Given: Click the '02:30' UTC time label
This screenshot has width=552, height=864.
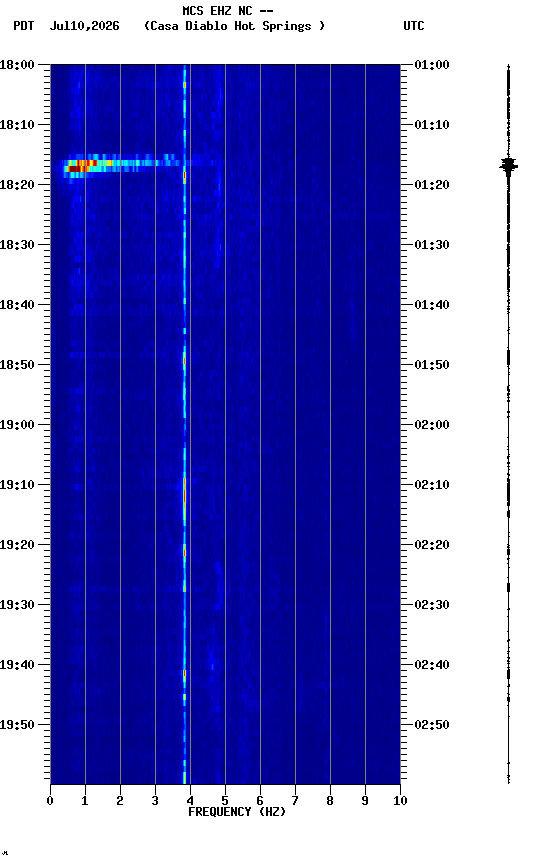Looking at the screenshot, I should coord(432,606).
